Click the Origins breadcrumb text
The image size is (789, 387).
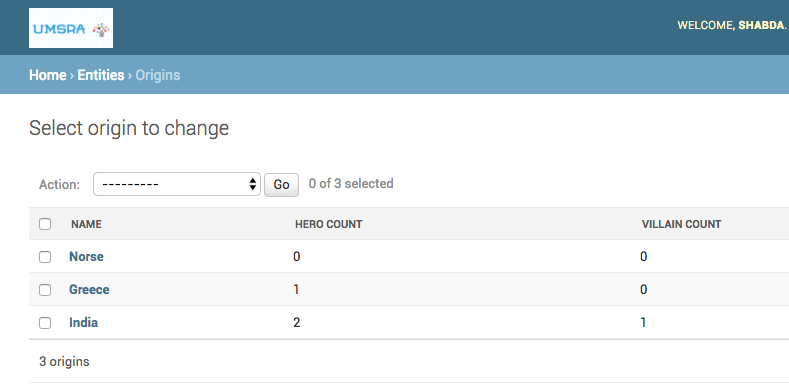[x=158, y=75]
